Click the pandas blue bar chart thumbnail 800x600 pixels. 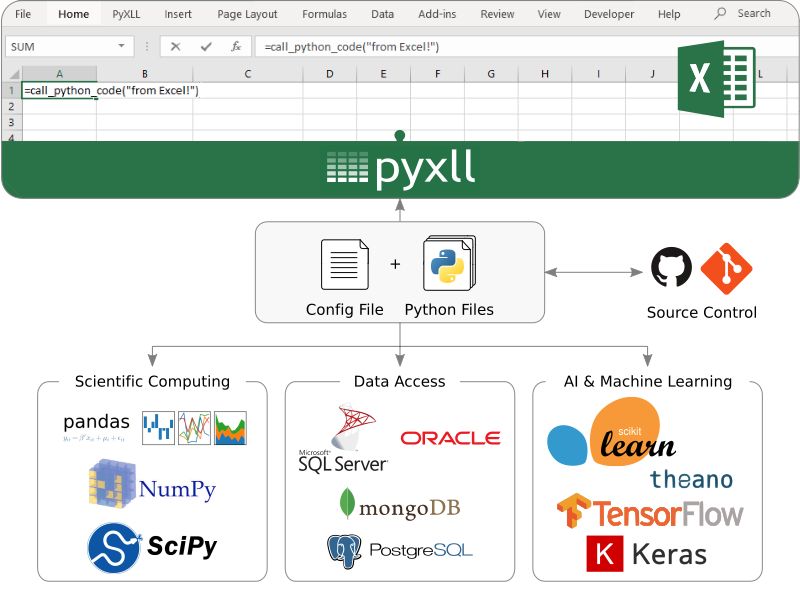coord(158,428)
